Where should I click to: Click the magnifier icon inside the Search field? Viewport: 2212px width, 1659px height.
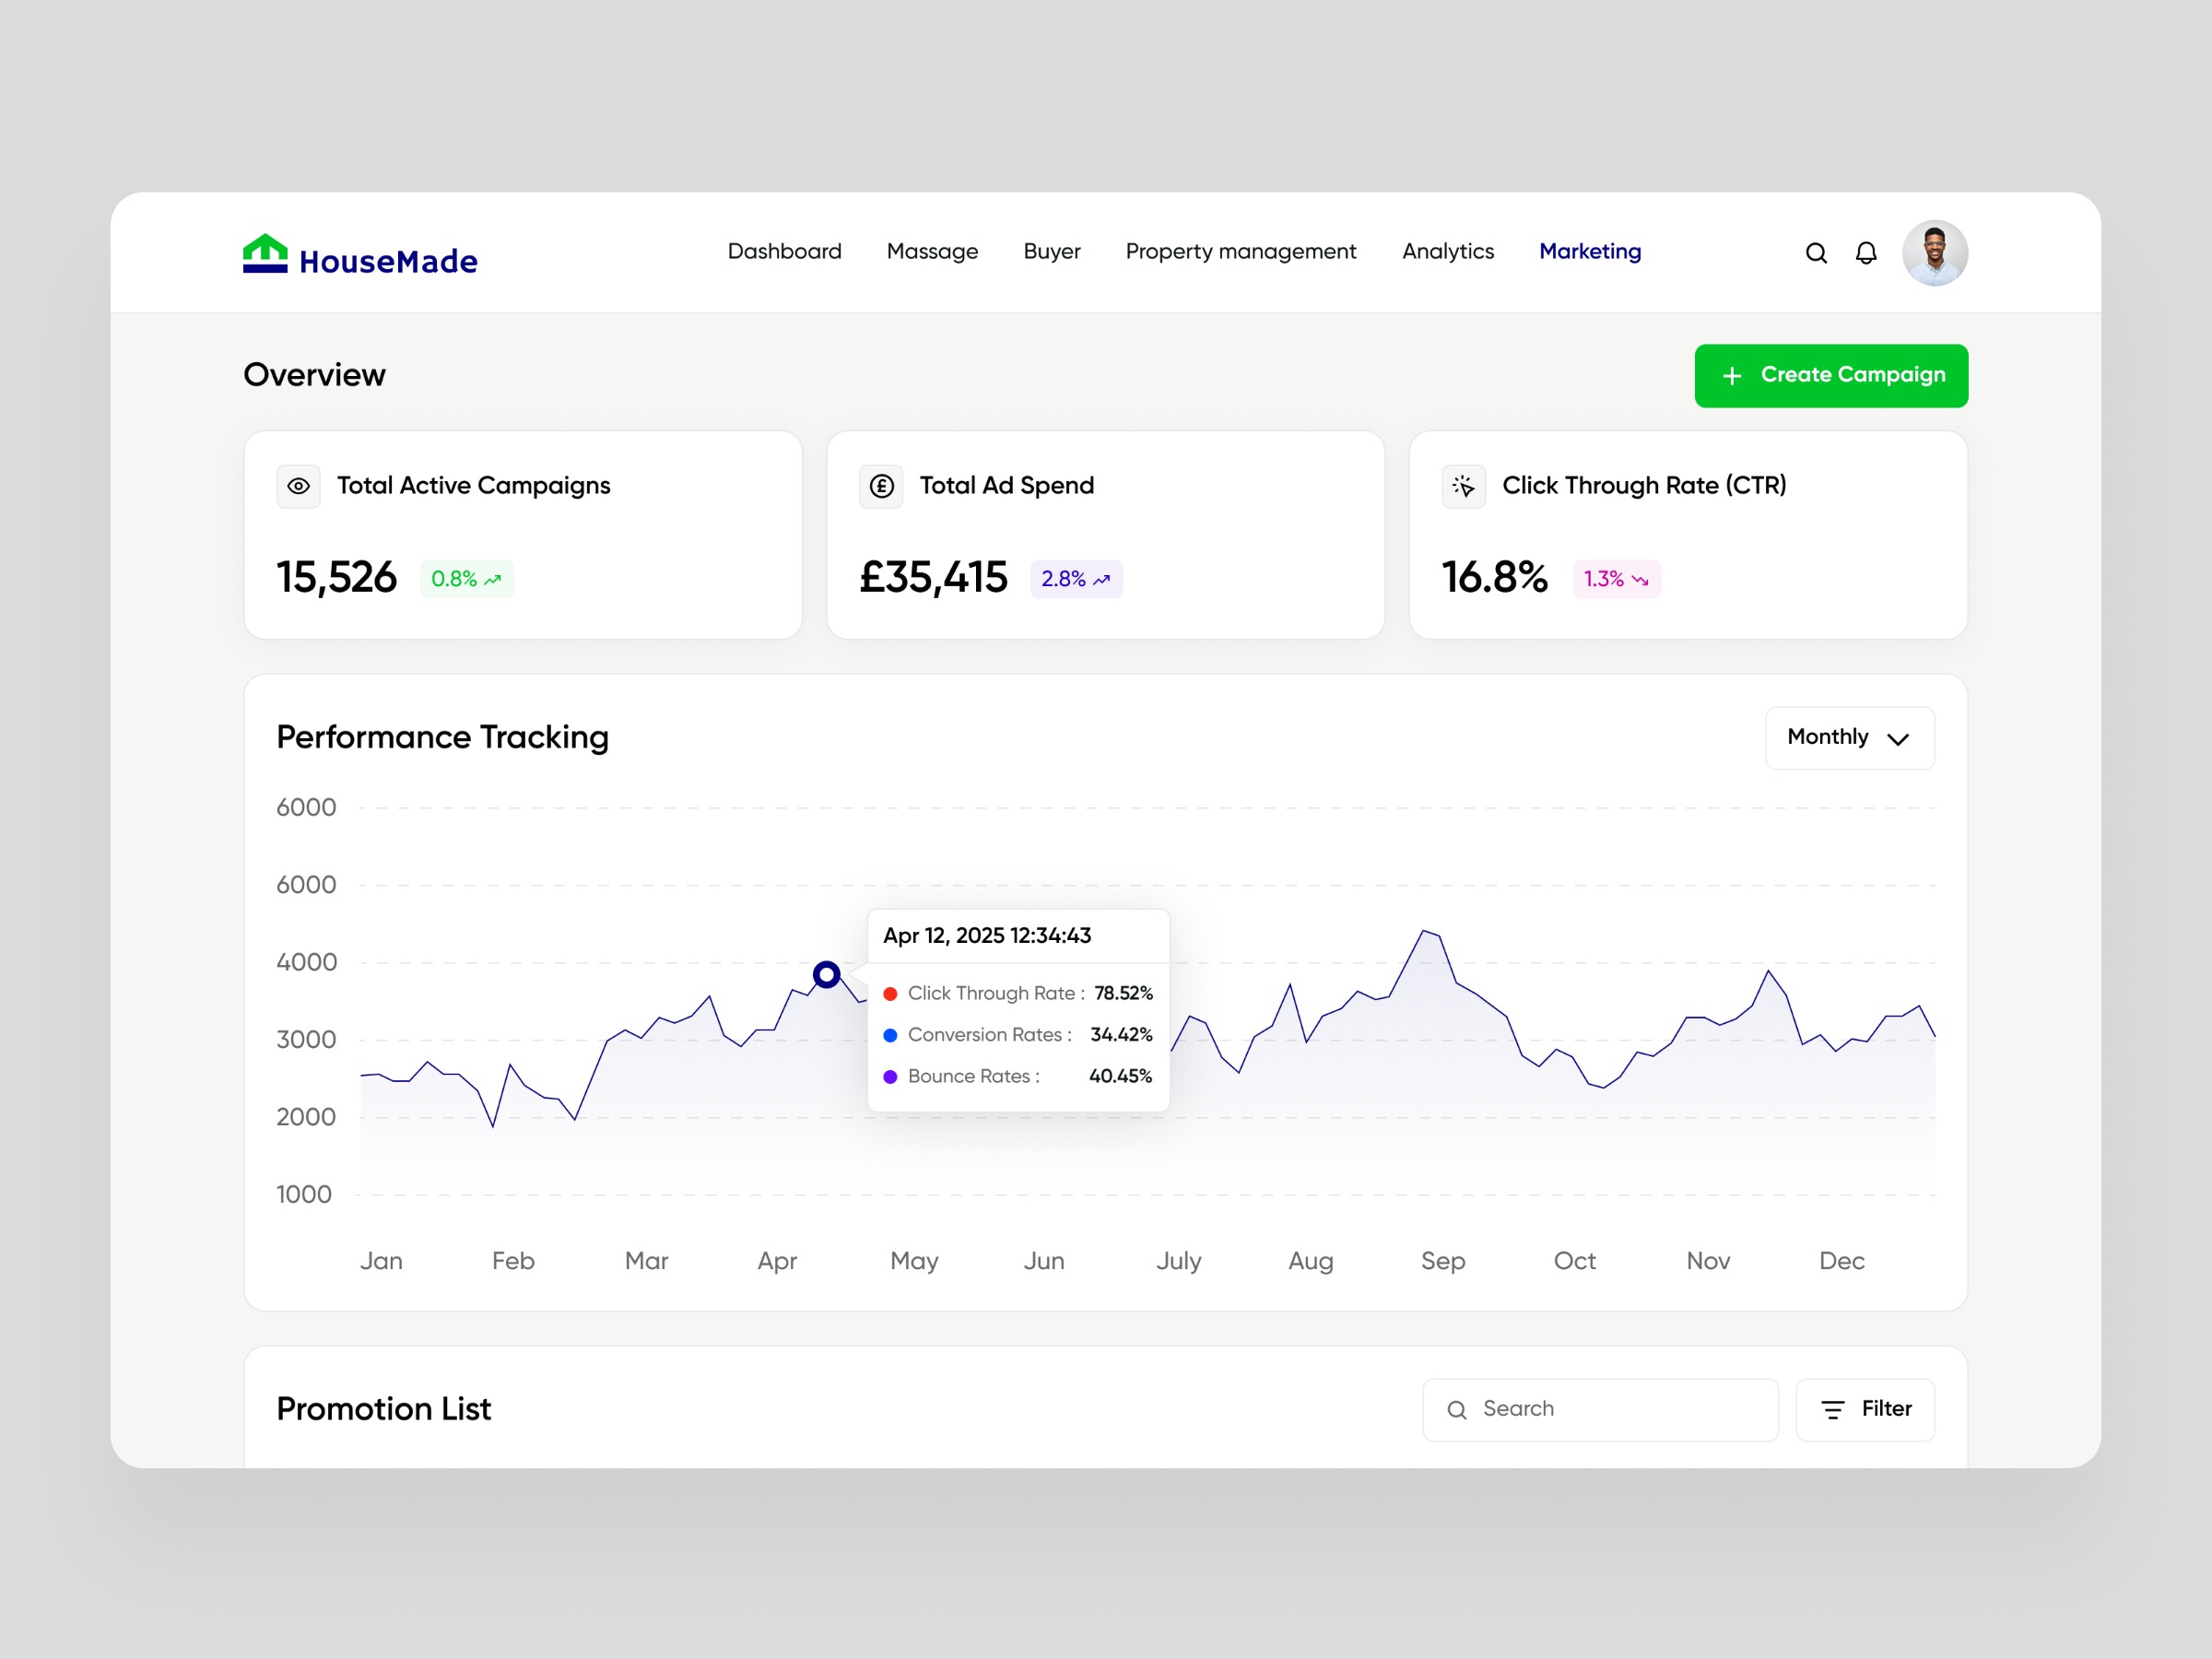1457,1409
